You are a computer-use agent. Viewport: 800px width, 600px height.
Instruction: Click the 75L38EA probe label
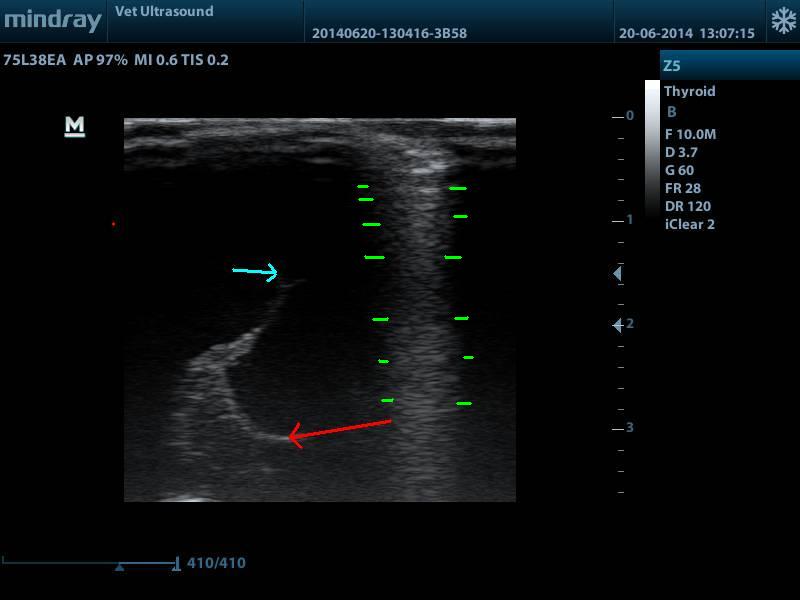[35, 60]
